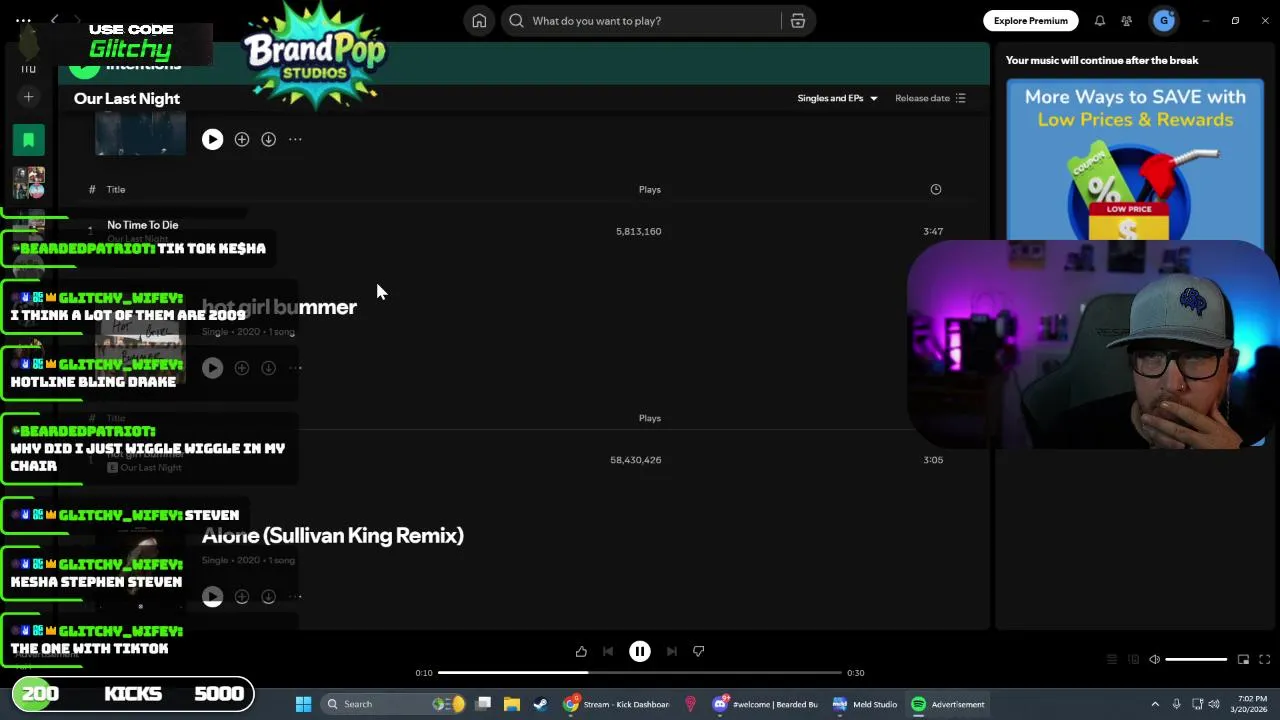Click the next track button
This screenshot has width=1280, height=720.
click(x=672, y=651)
